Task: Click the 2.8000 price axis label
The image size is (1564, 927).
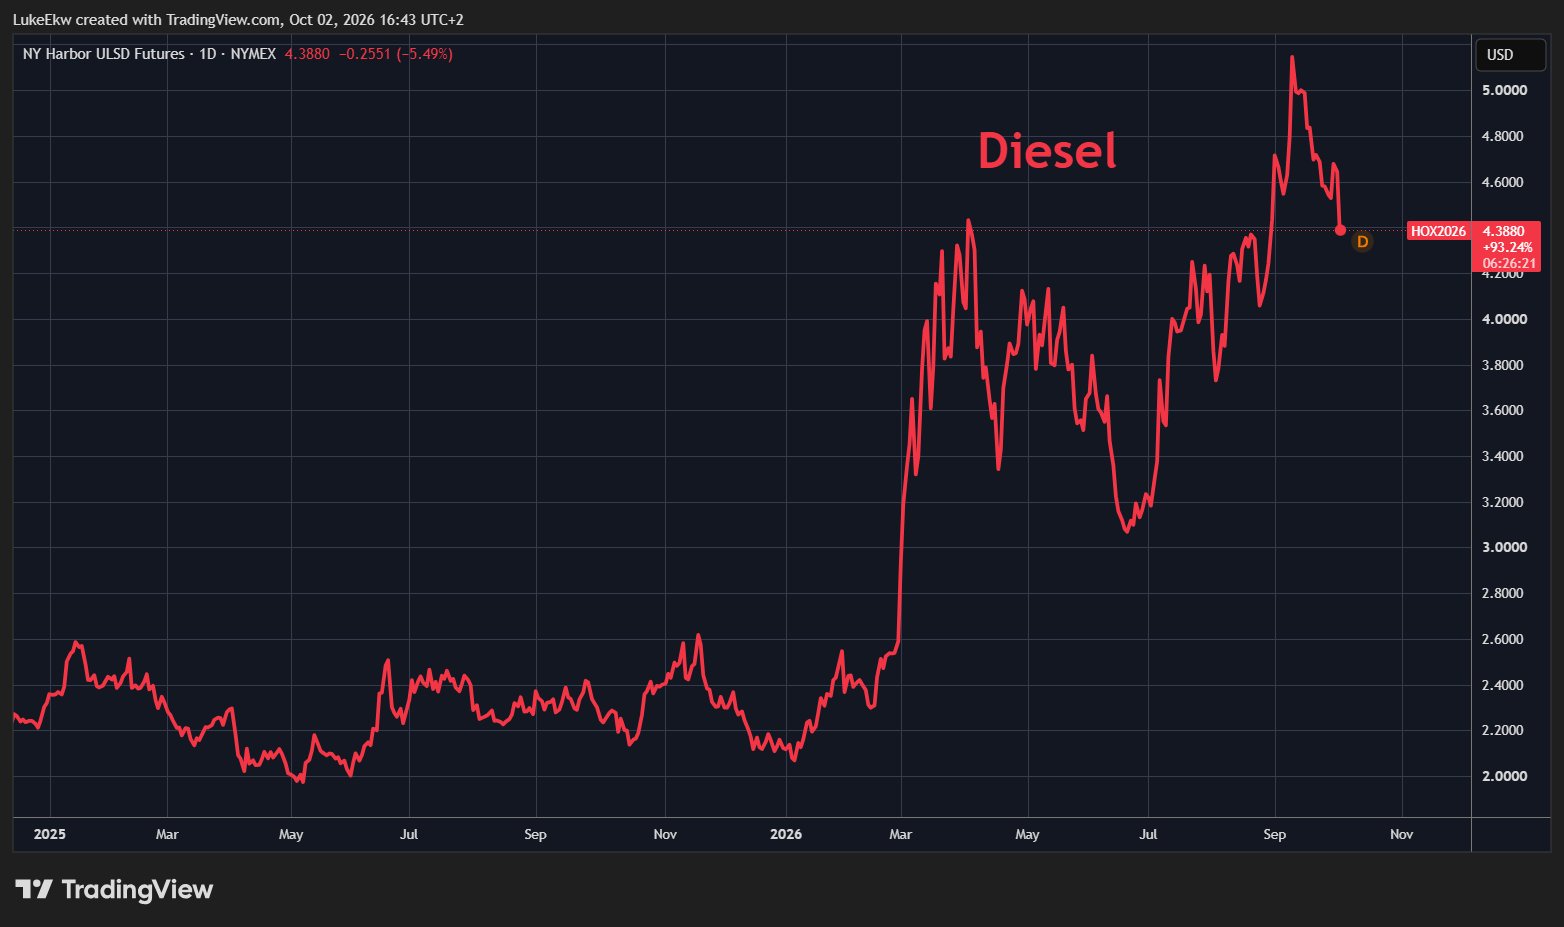Action: (x=1502, y=593)
